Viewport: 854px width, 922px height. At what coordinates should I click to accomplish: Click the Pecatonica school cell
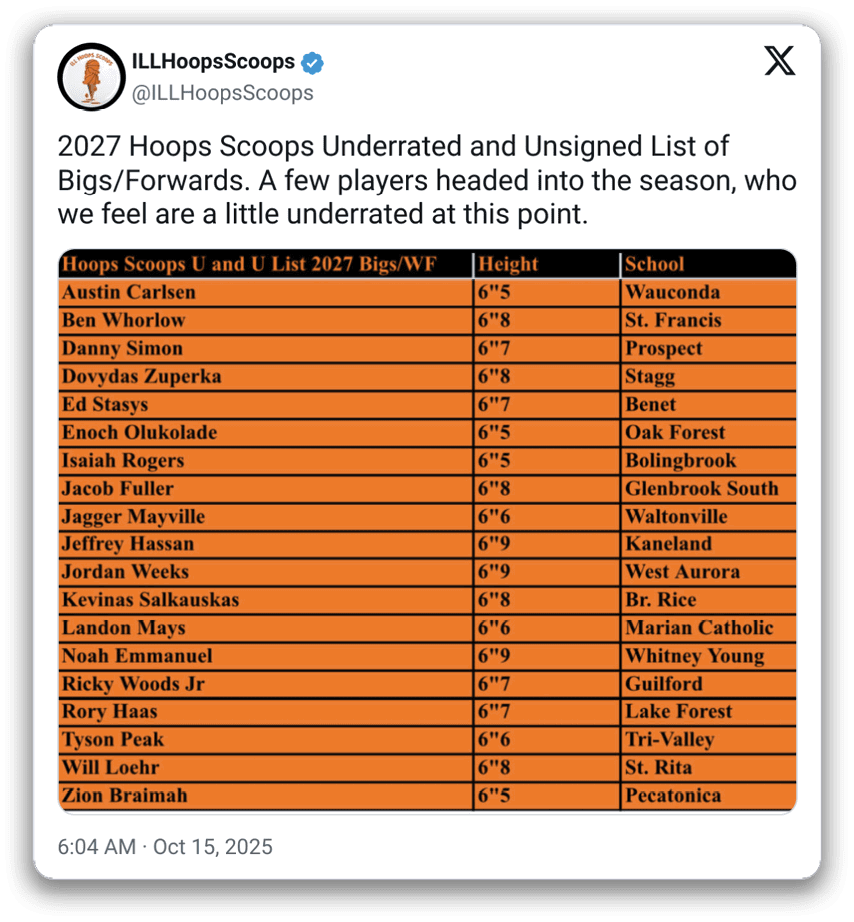click(673, 796)
